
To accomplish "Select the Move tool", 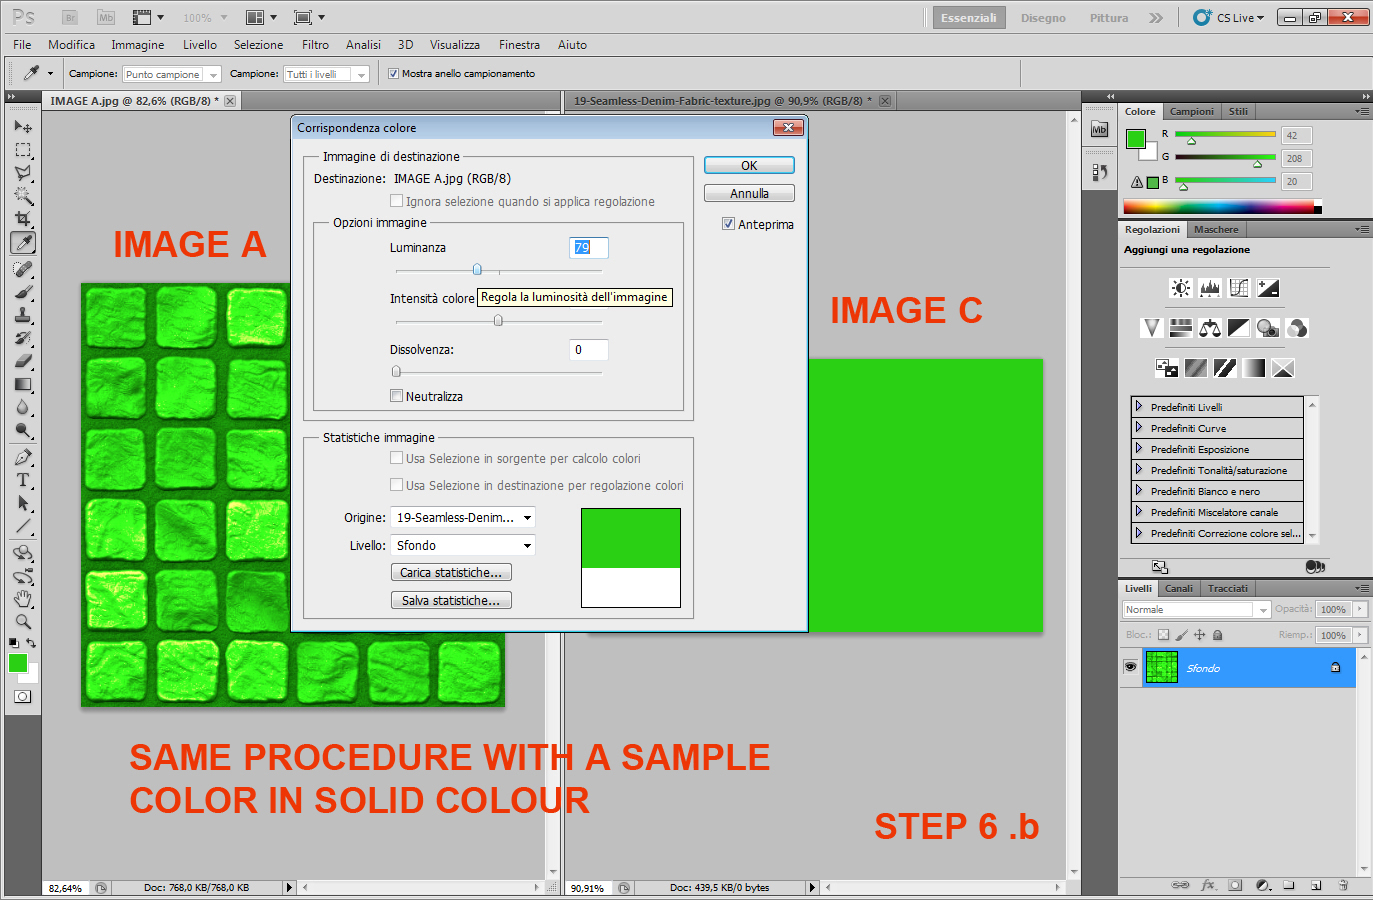I will pyautogui.click(x=22, y=127).
